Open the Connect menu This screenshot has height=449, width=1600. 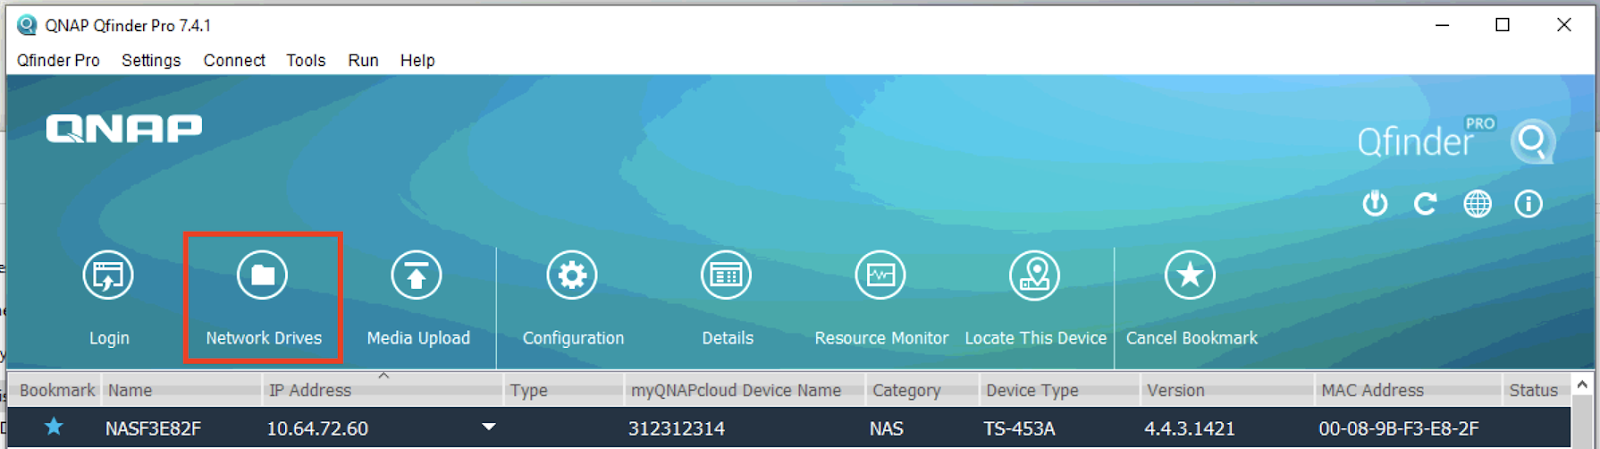point(234,60)
